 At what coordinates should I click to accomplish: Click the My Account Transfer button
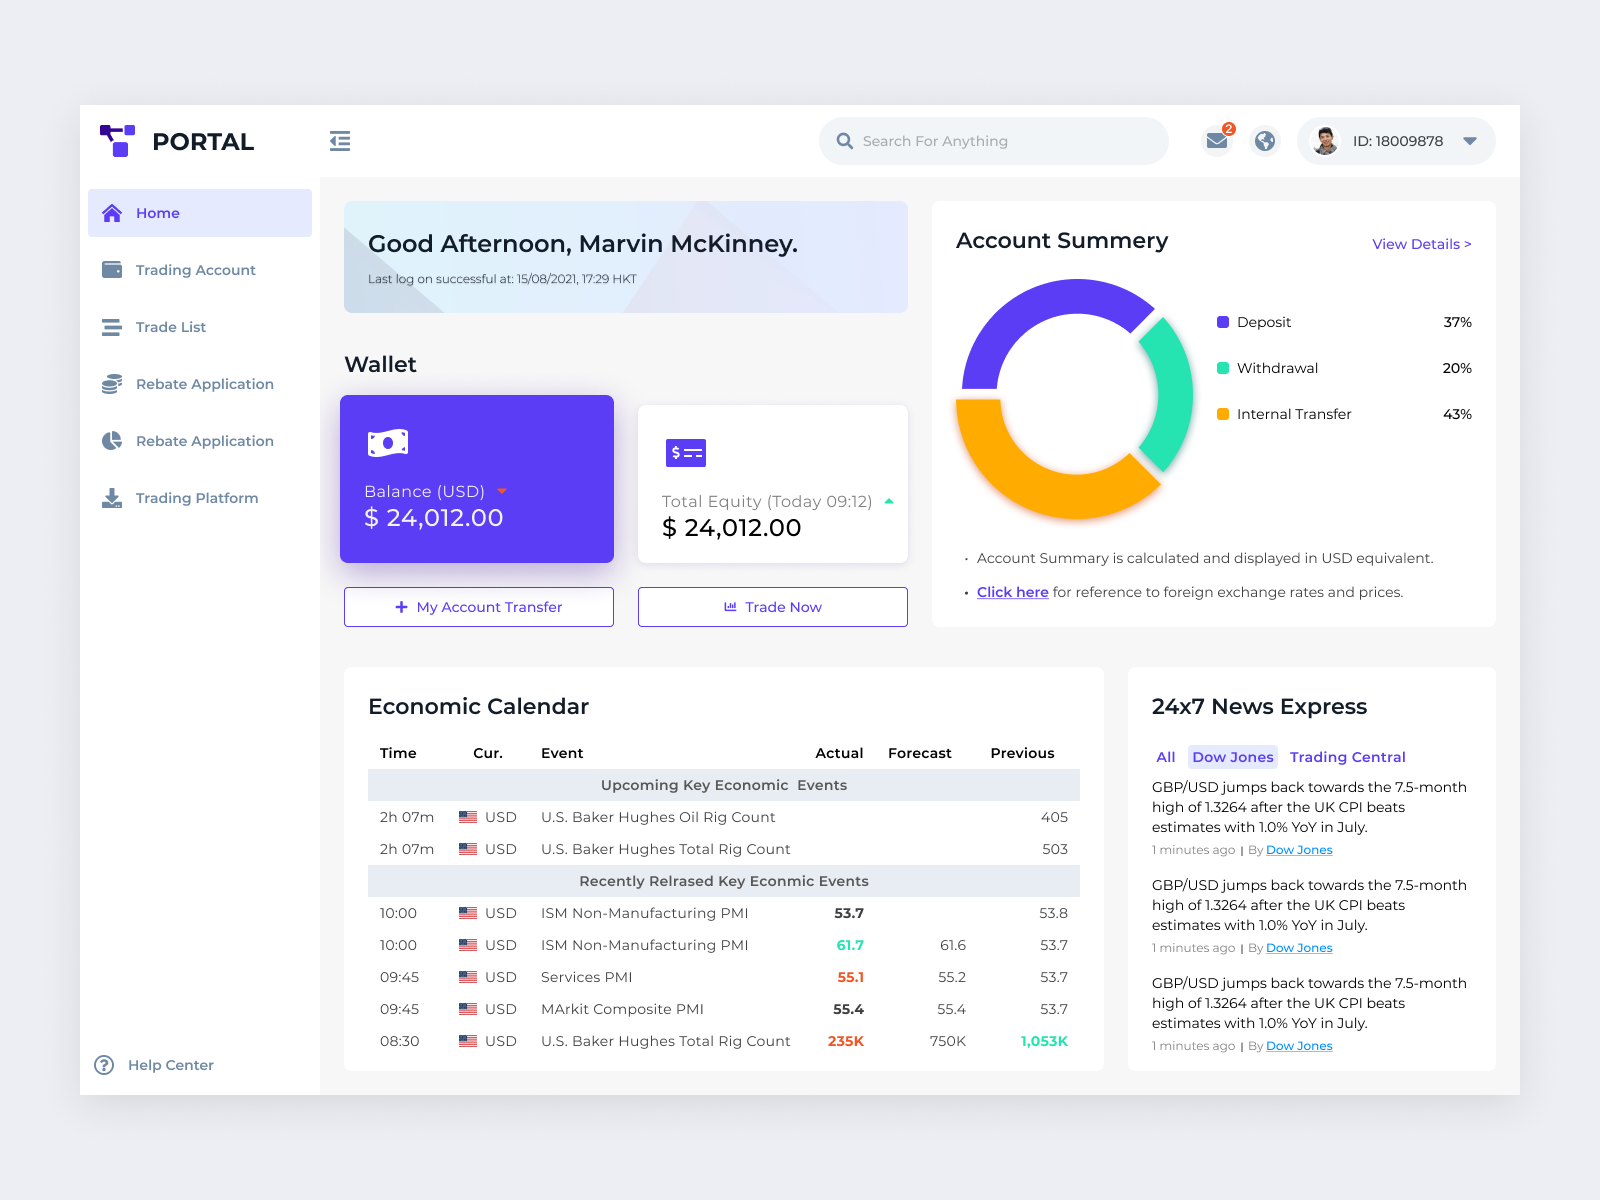pyautogui.click(x=478, y=606)
